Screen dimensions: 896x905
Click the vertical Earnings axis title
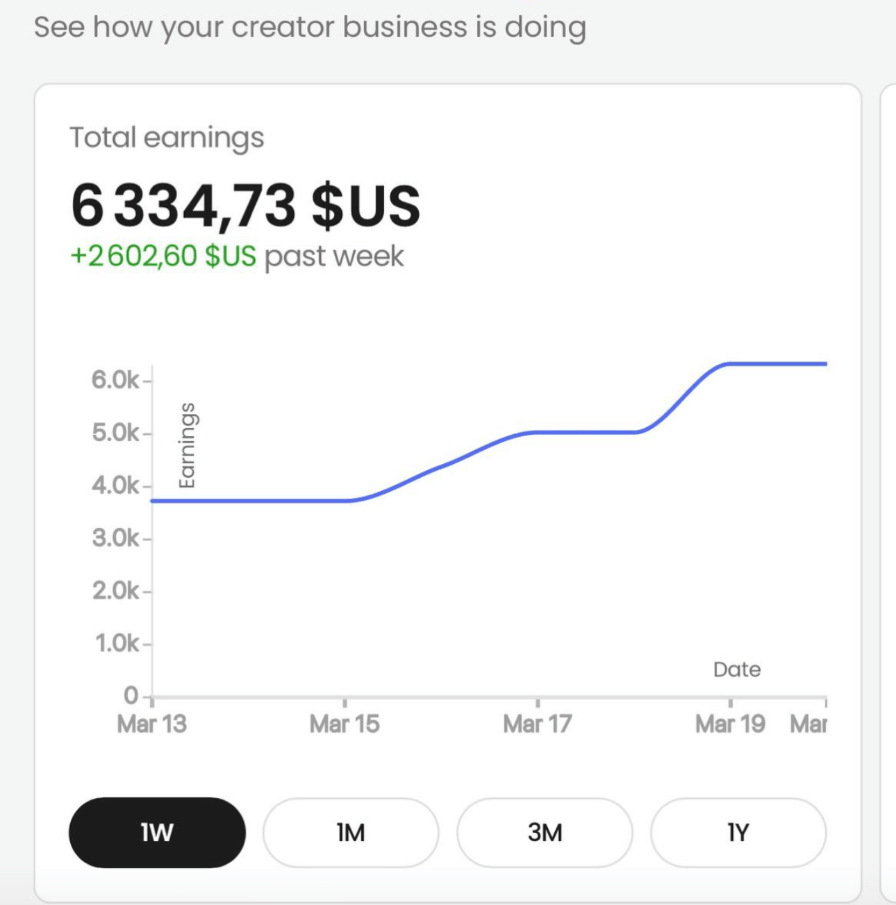point(187,445)
